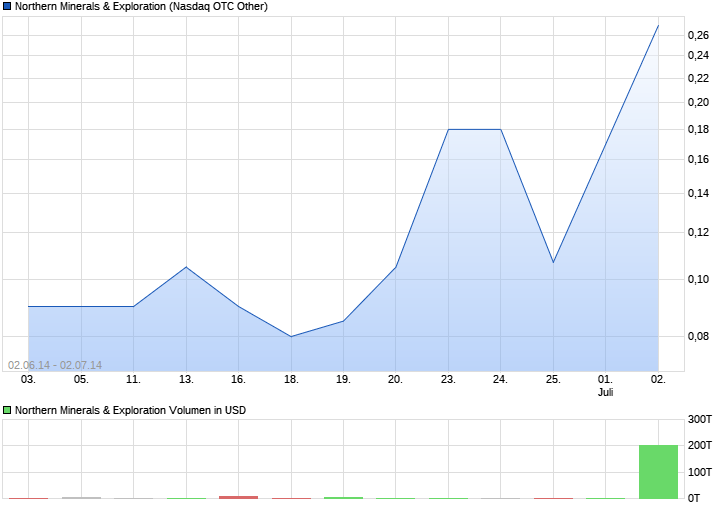Click the volume axis value '300T'
Viewport: 726px width, 508px height.
[700, 420]
